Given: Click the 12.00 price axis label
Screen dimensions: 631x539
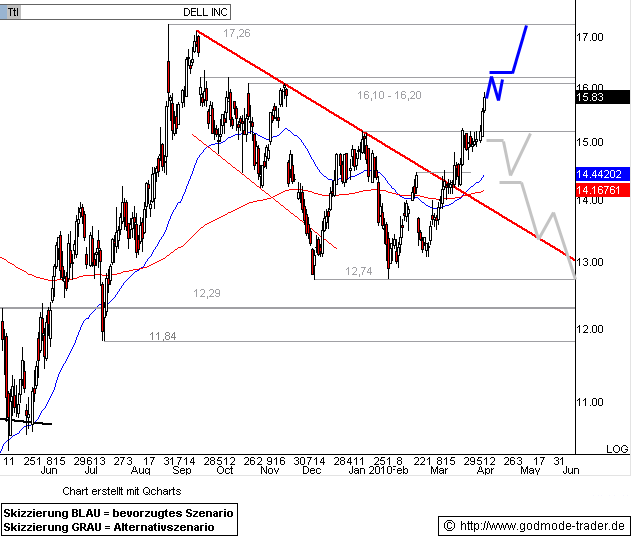Looking at the screenshot, I should tap(590, 329).
